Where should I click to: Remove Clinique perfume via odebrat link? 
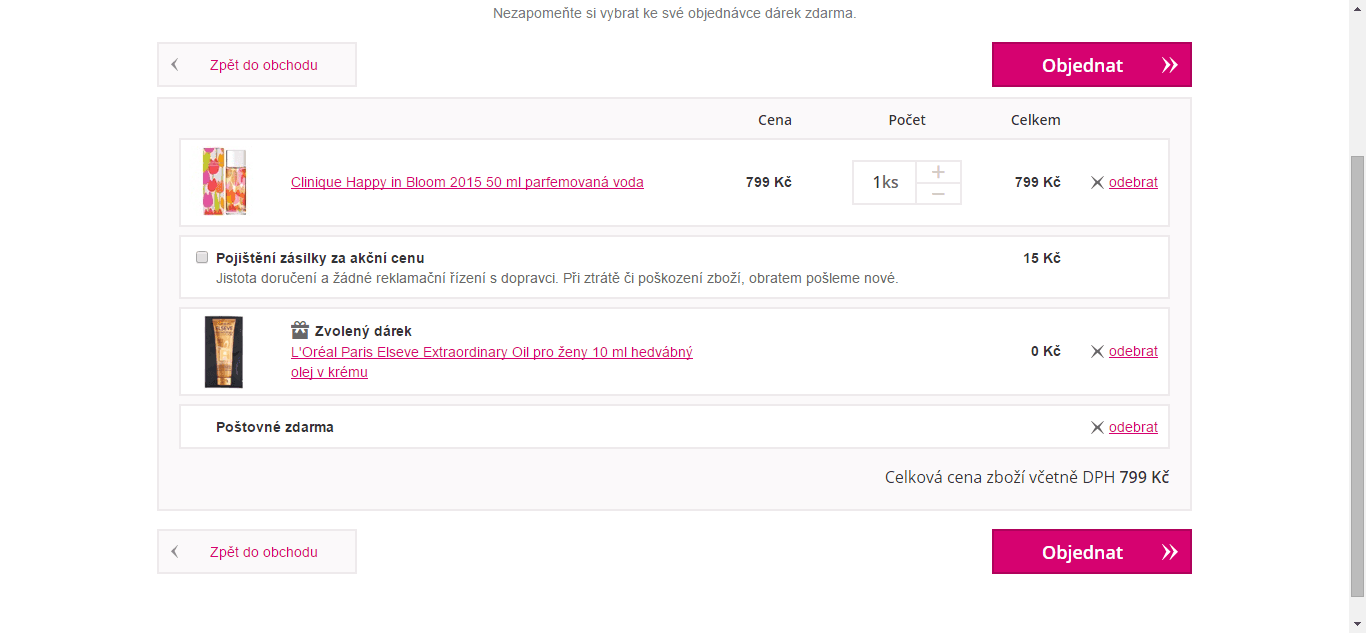point(1133,182)
